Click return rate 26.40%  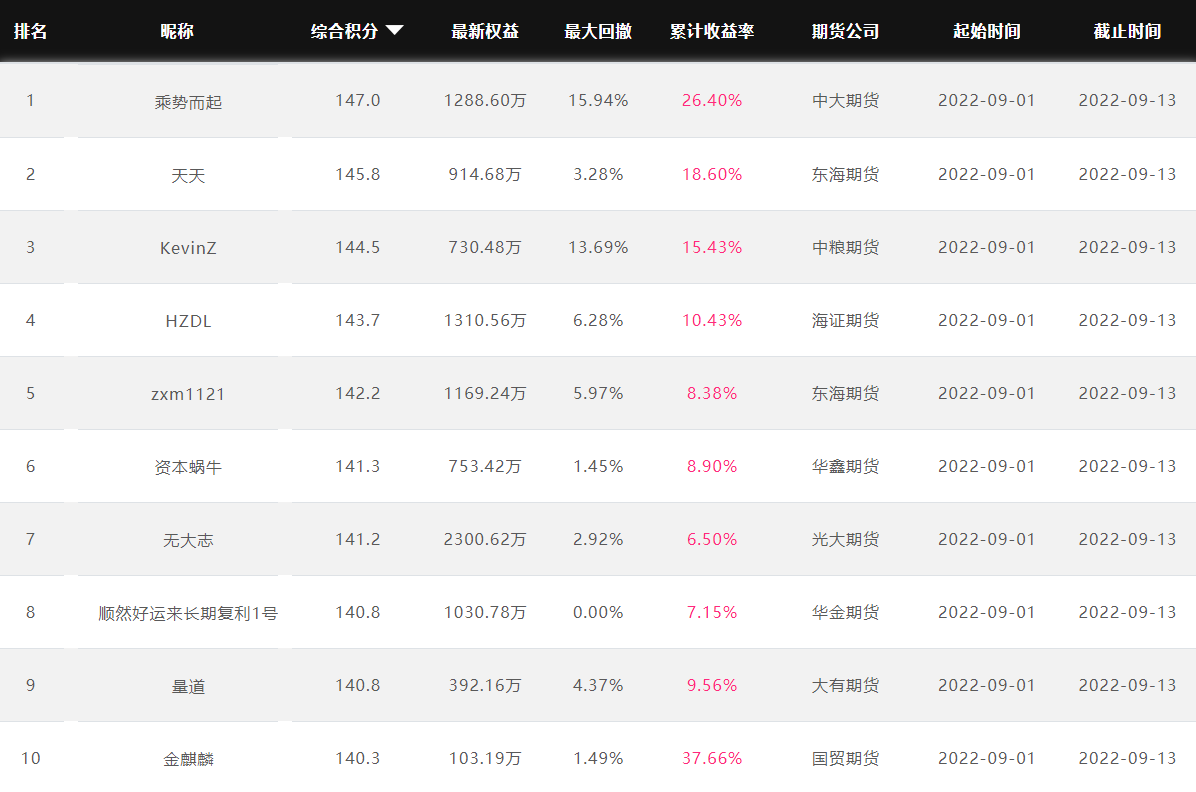[712, 101]
